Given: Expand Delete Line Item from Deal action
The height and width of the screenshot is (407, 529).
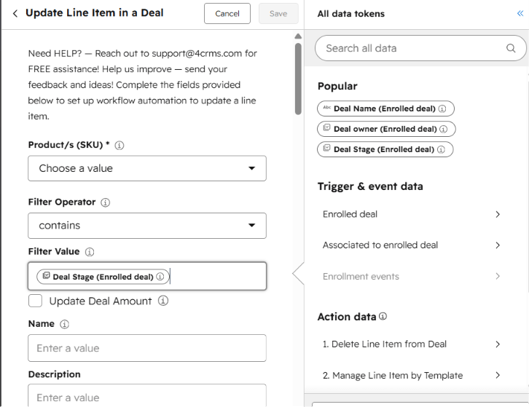Looking at the screenshot, I should (x=411, y=344).
